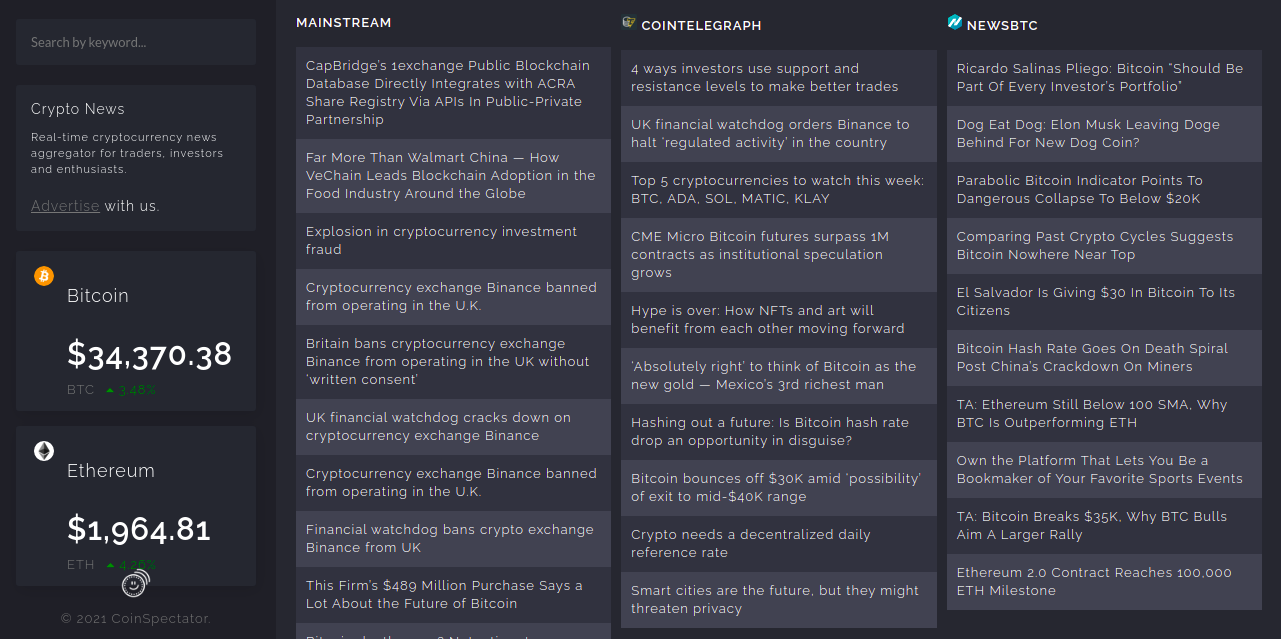Click the NewsBTC source icon
The width and height of the screenshot is (1281, 639).
(955, 22)
